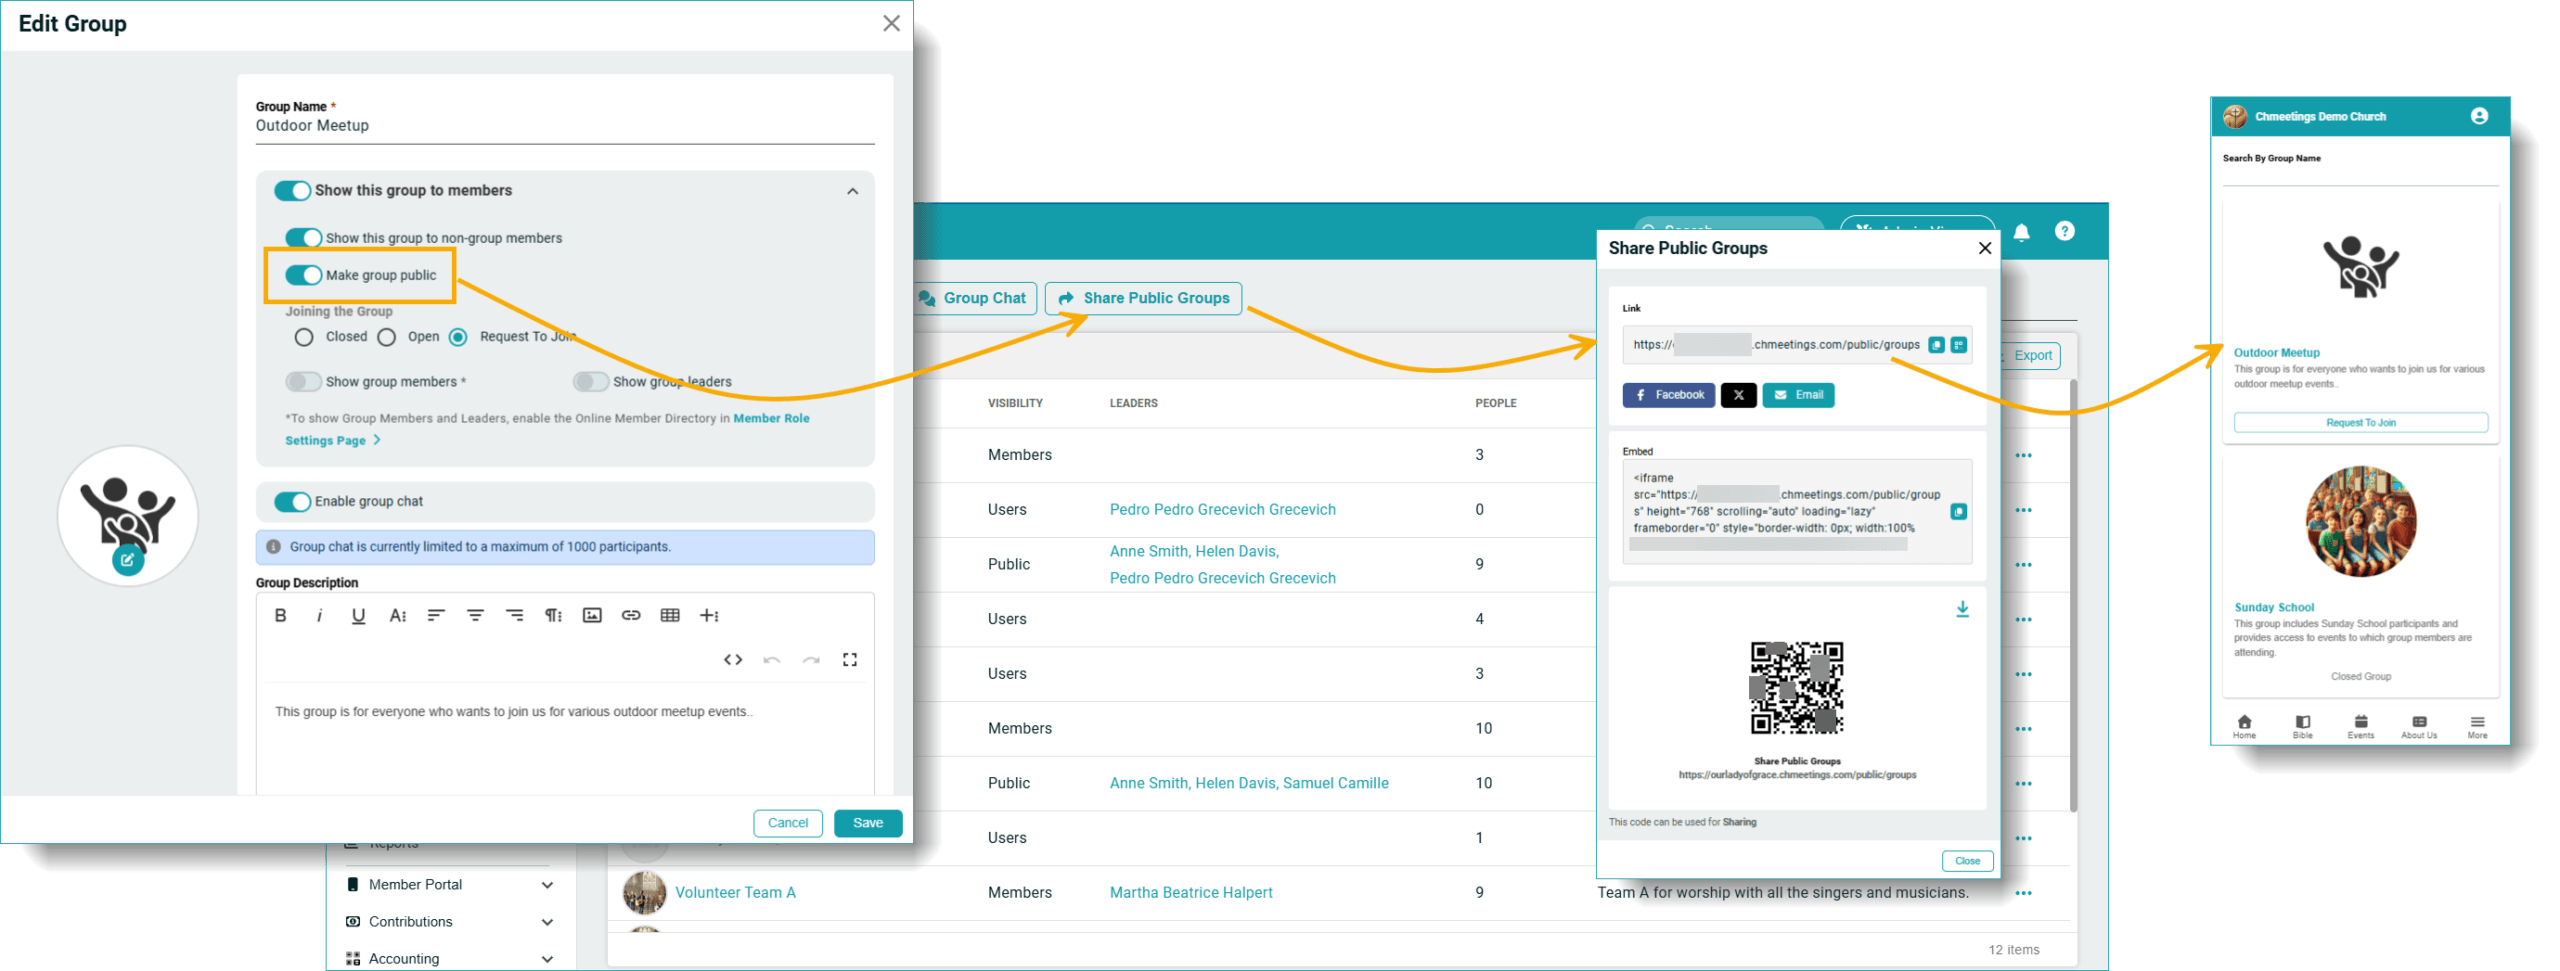
Task: Show QR code for public link
Action: point(1958,345)
